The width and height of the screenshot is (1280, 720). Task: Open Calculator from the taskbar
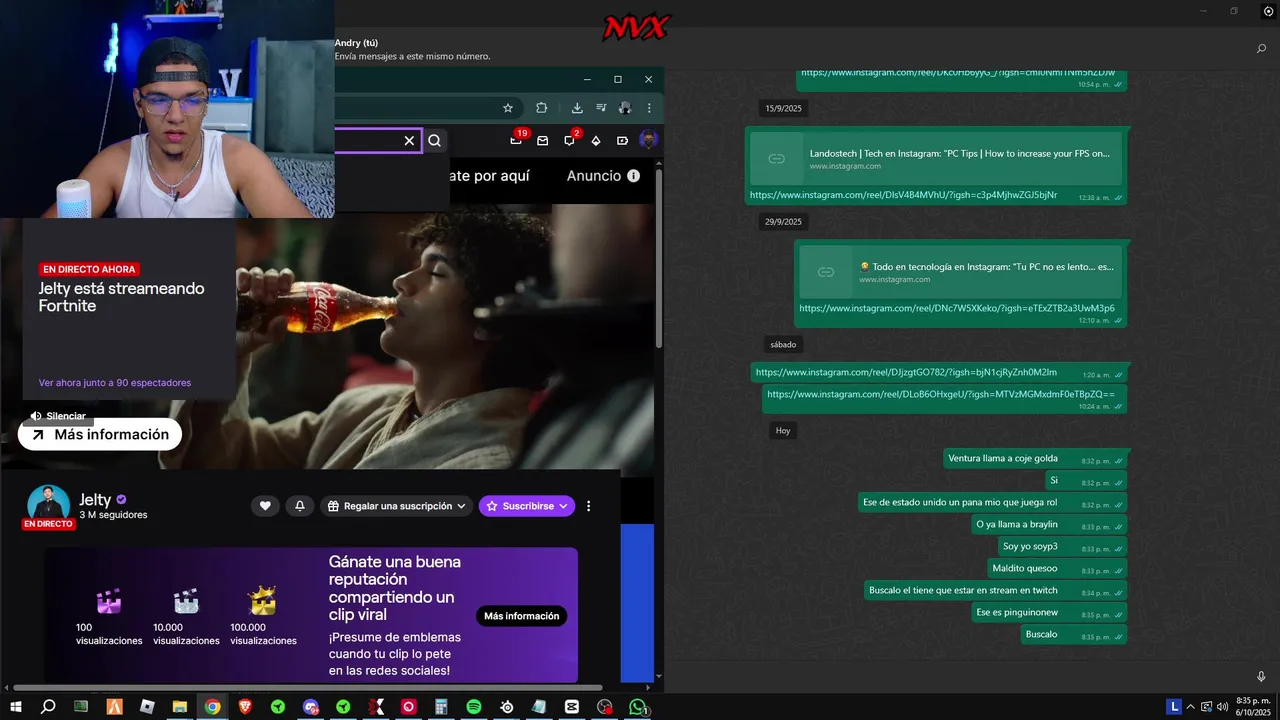441,707
